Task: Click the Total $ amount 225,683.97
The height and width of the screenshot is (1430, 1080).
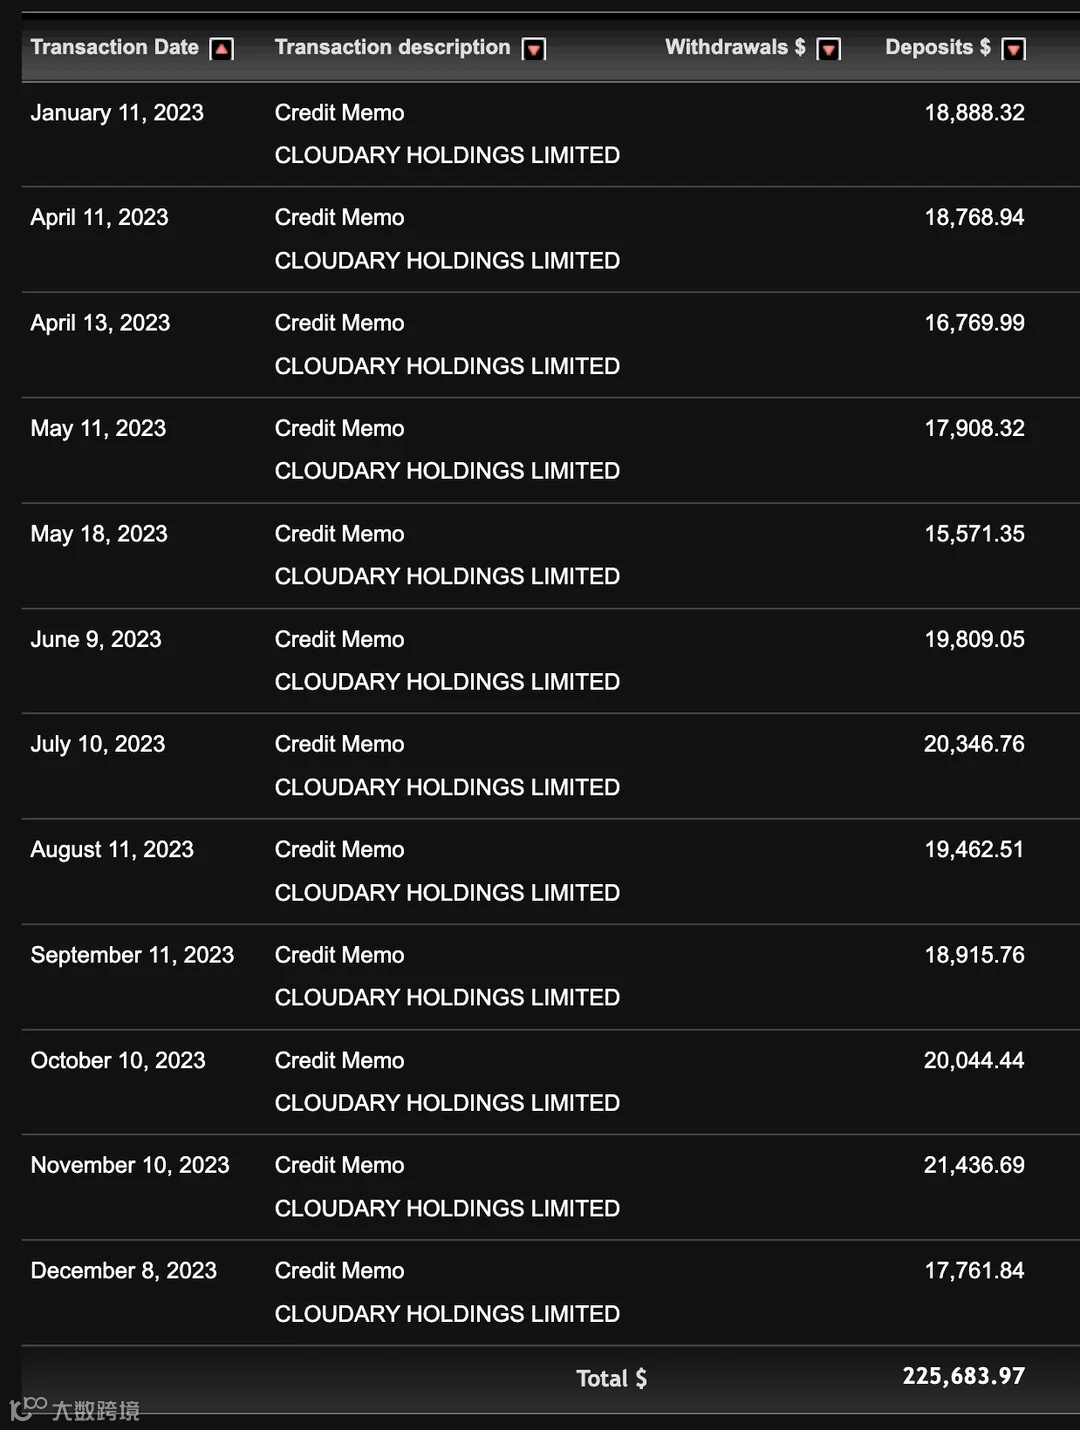Action: point(963,1376)
